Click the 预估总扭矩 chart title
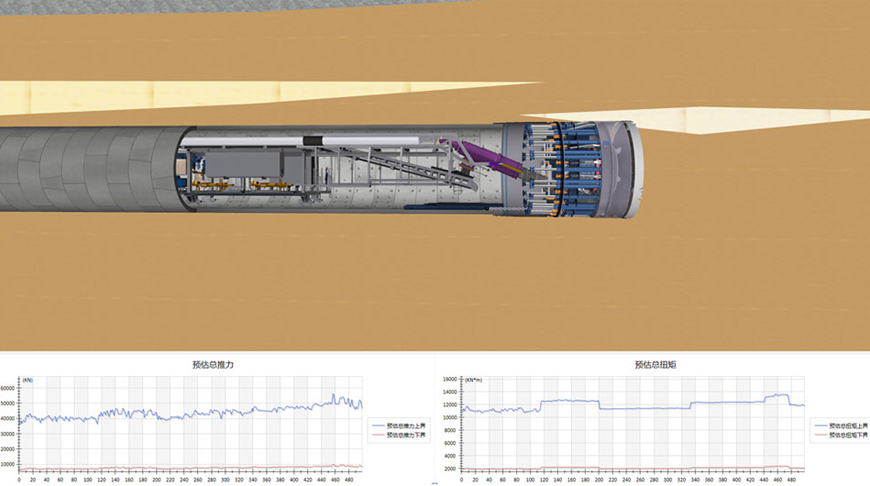 click(648, 365)
